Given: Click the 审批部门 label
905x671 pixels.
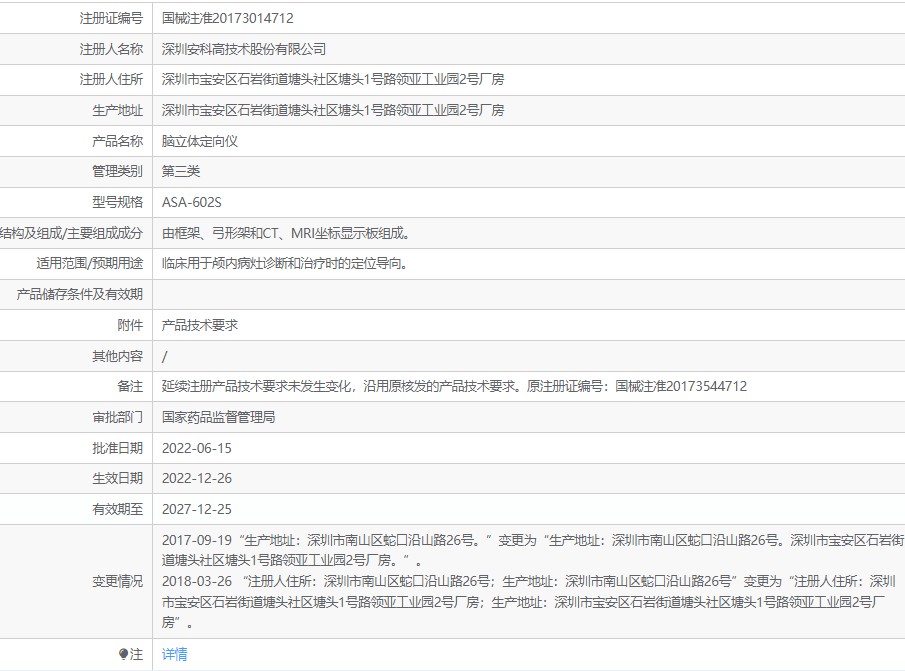Looking at the screenshot, I should (117, 417).
